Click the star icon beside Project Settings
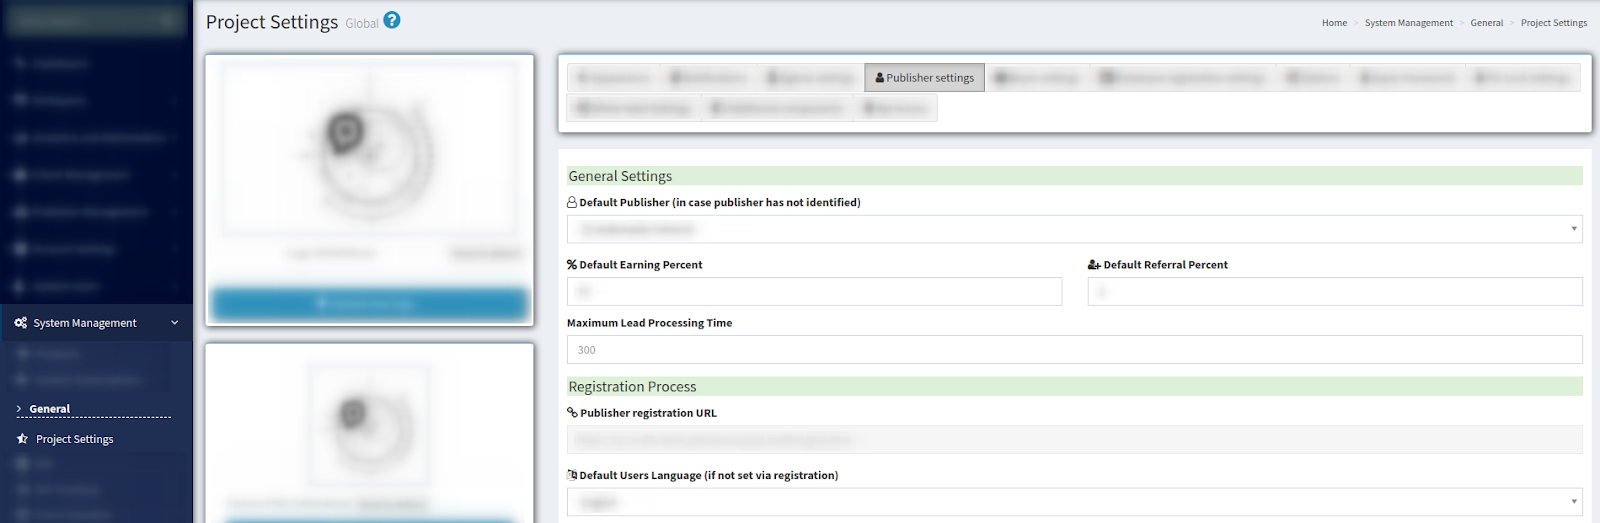Screen dimensions: 1600x523 [x=22, y=439]
